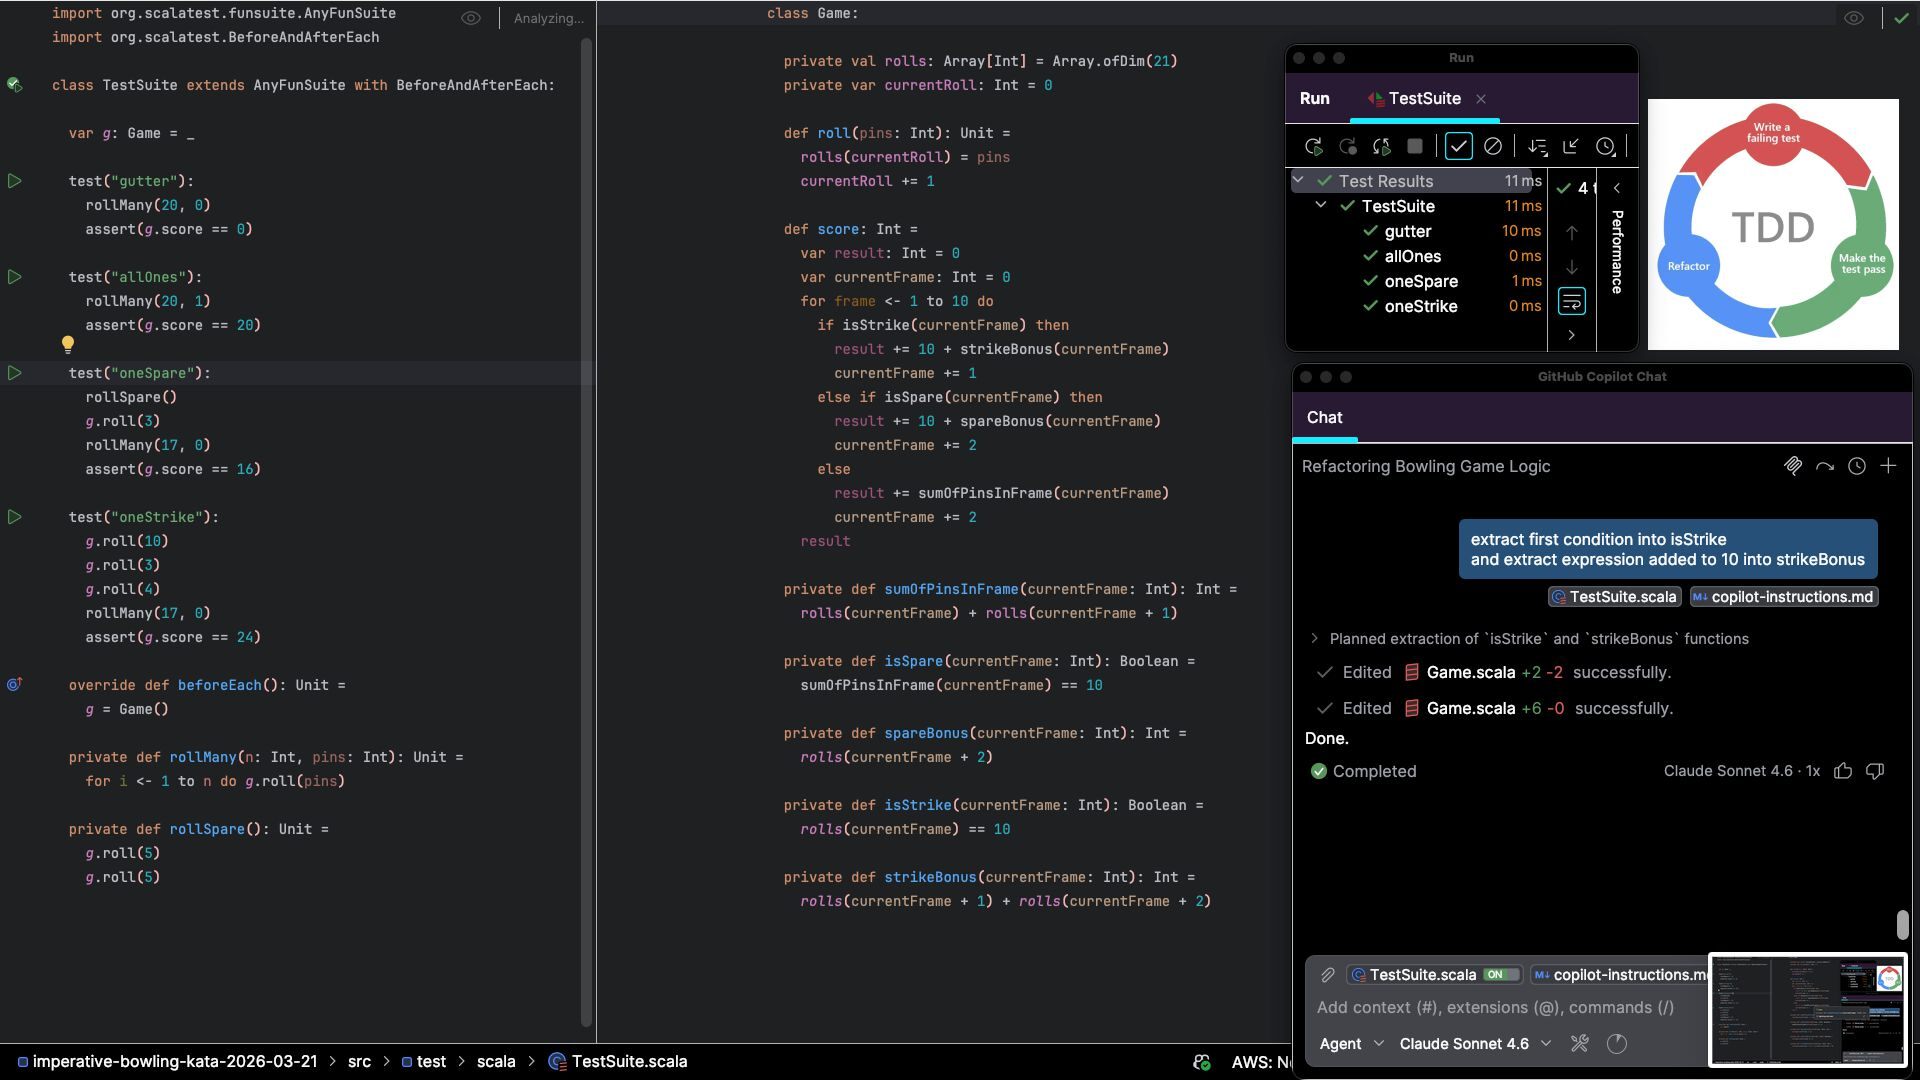Run the oneSpare test from gutter

14,373
